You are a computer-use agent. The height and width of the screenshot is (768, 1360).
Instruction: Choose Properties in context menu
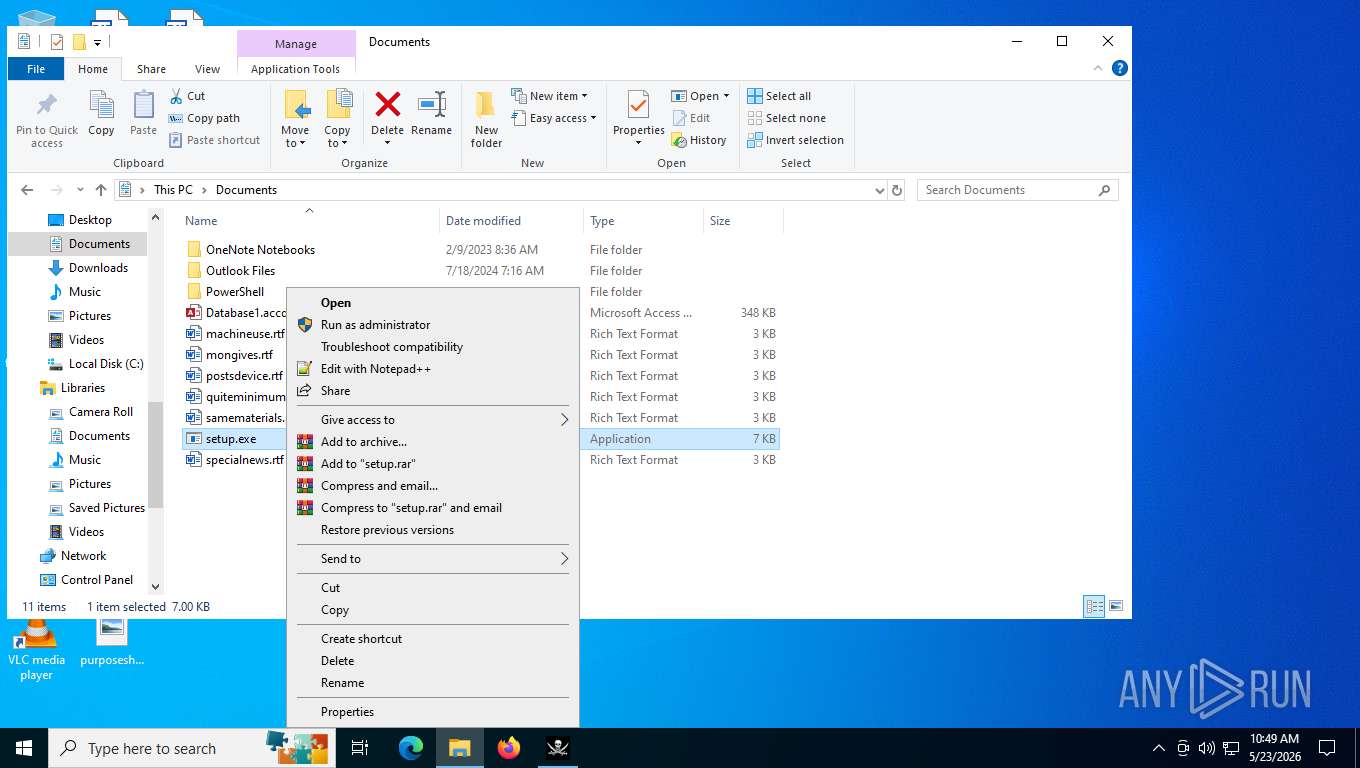pos(433,712)
